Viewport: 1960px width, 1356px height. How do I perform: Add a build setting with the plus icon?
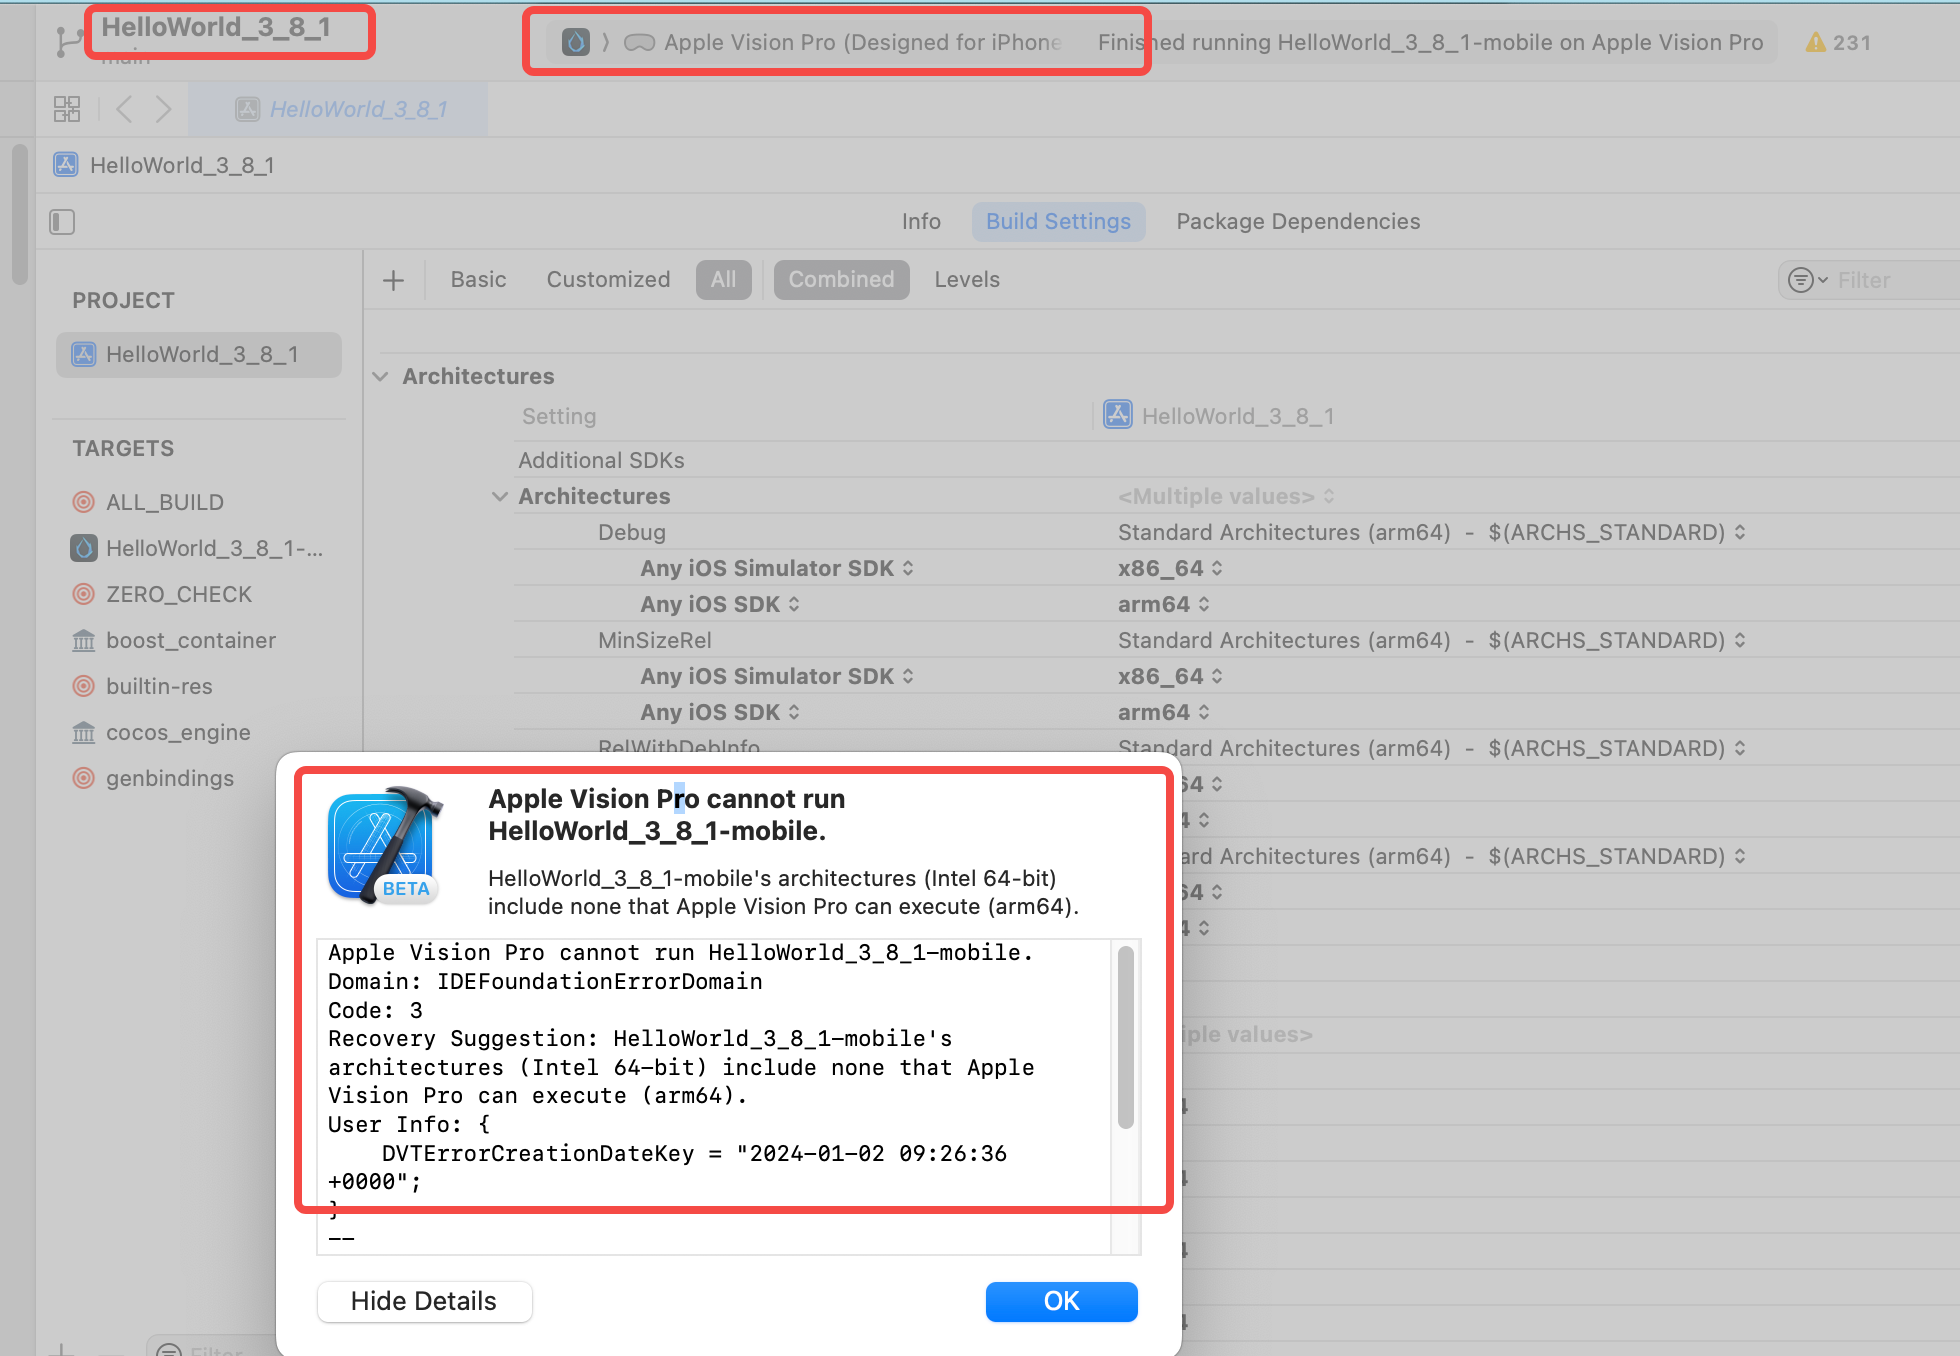click(394, 280)
